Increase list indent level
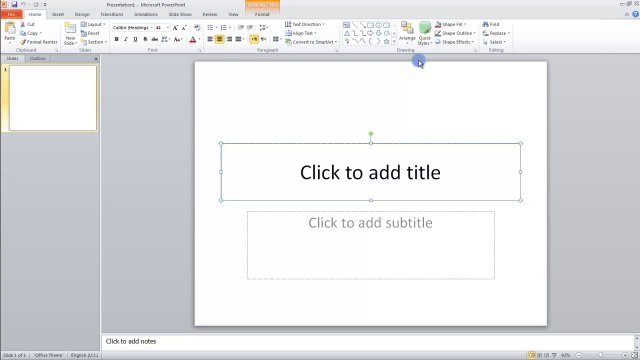Image resolution: width=640 pixels, height=360 pixels. pyautogui.click(x=250, y=27)
